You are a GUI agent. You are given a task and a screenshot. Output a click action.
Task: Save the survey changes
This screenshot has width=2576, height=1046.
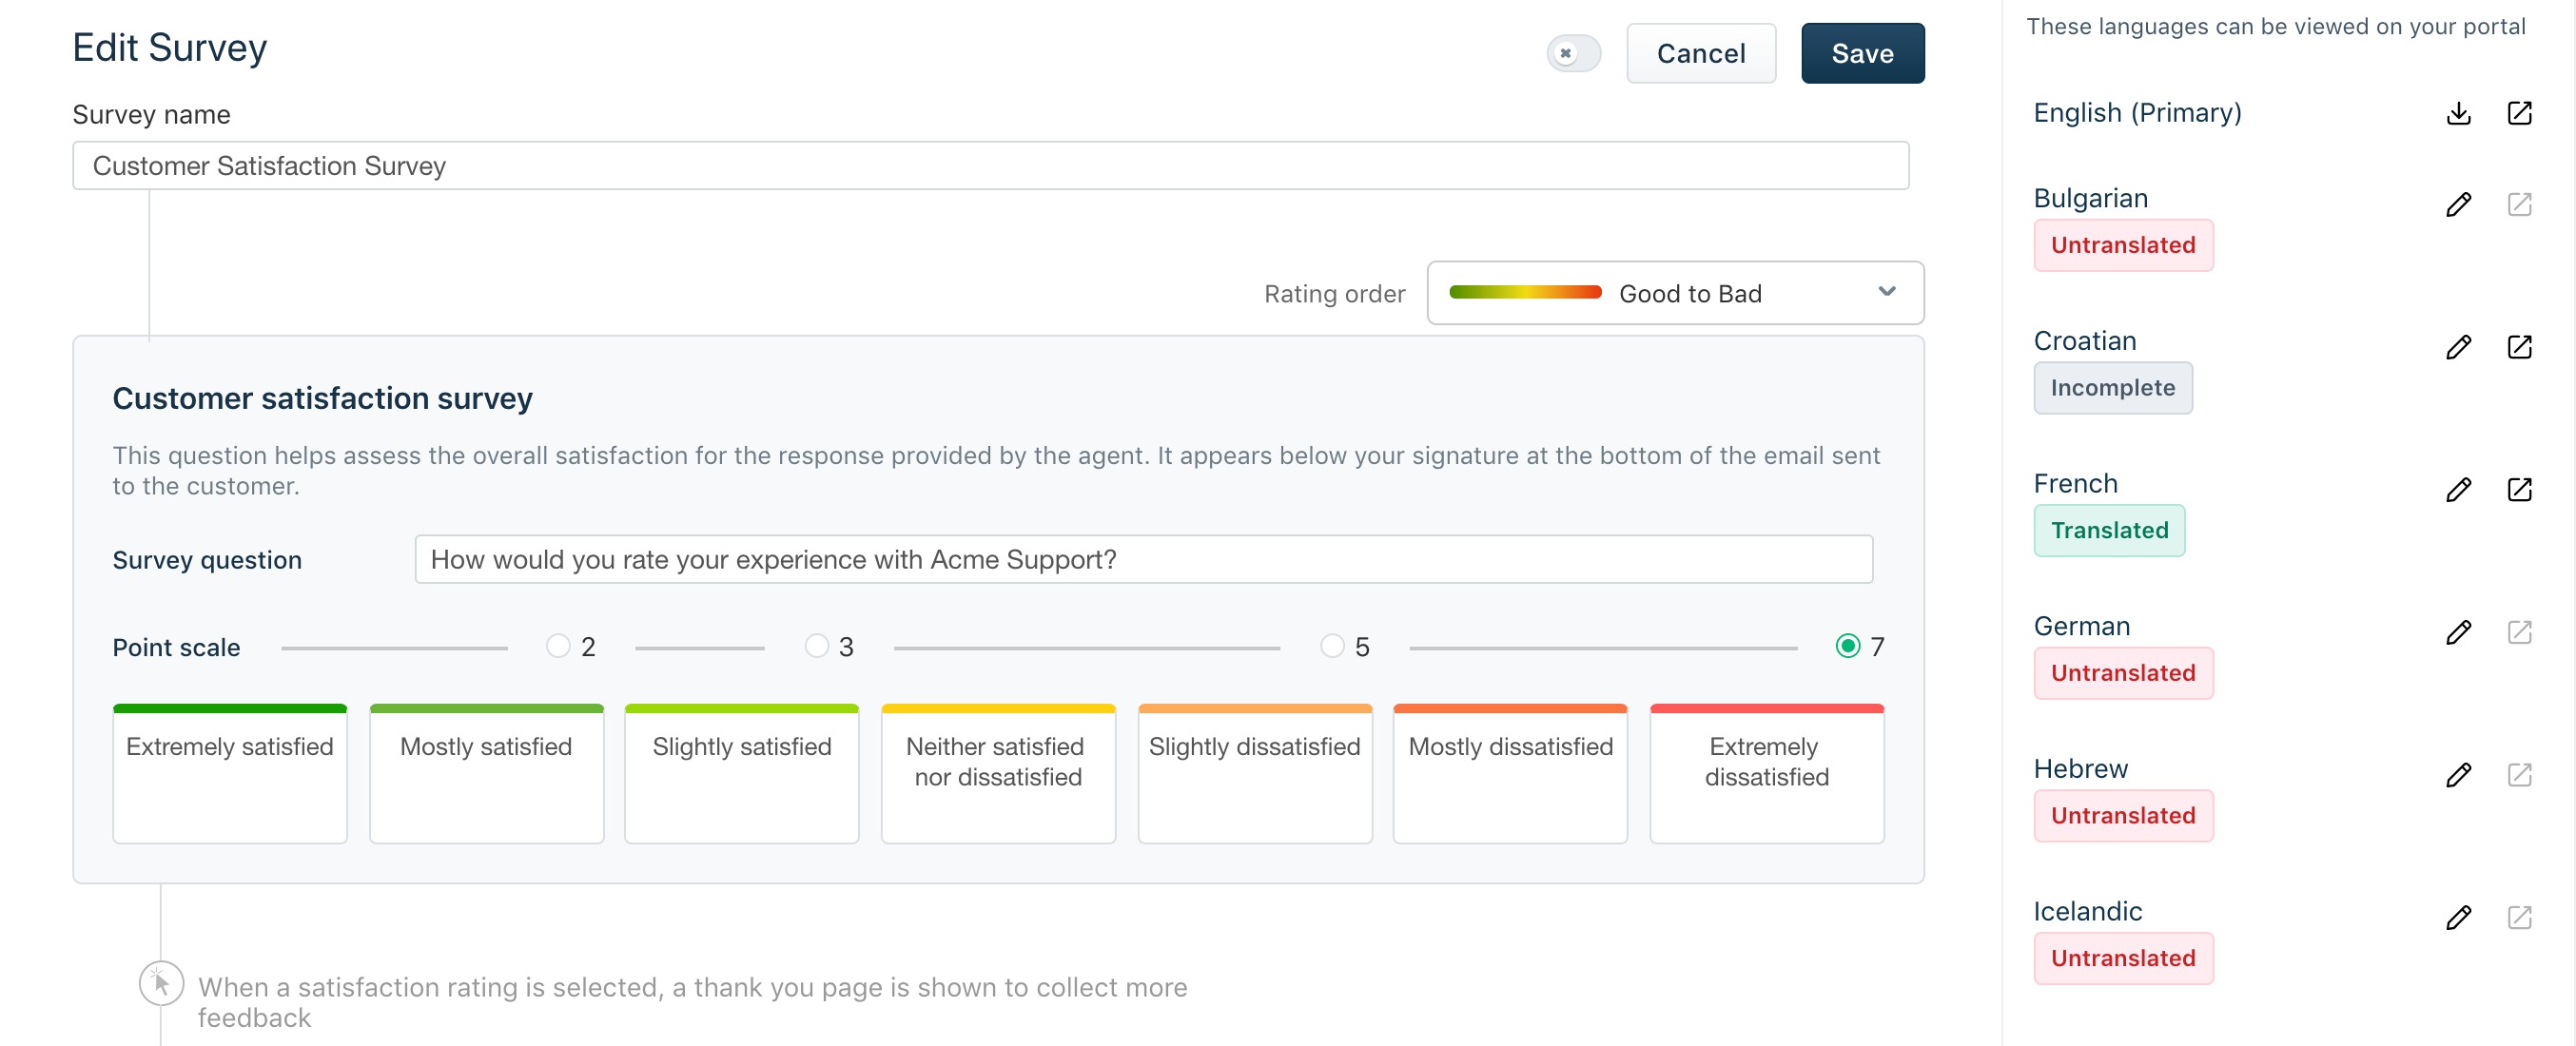click(1862, 53)
